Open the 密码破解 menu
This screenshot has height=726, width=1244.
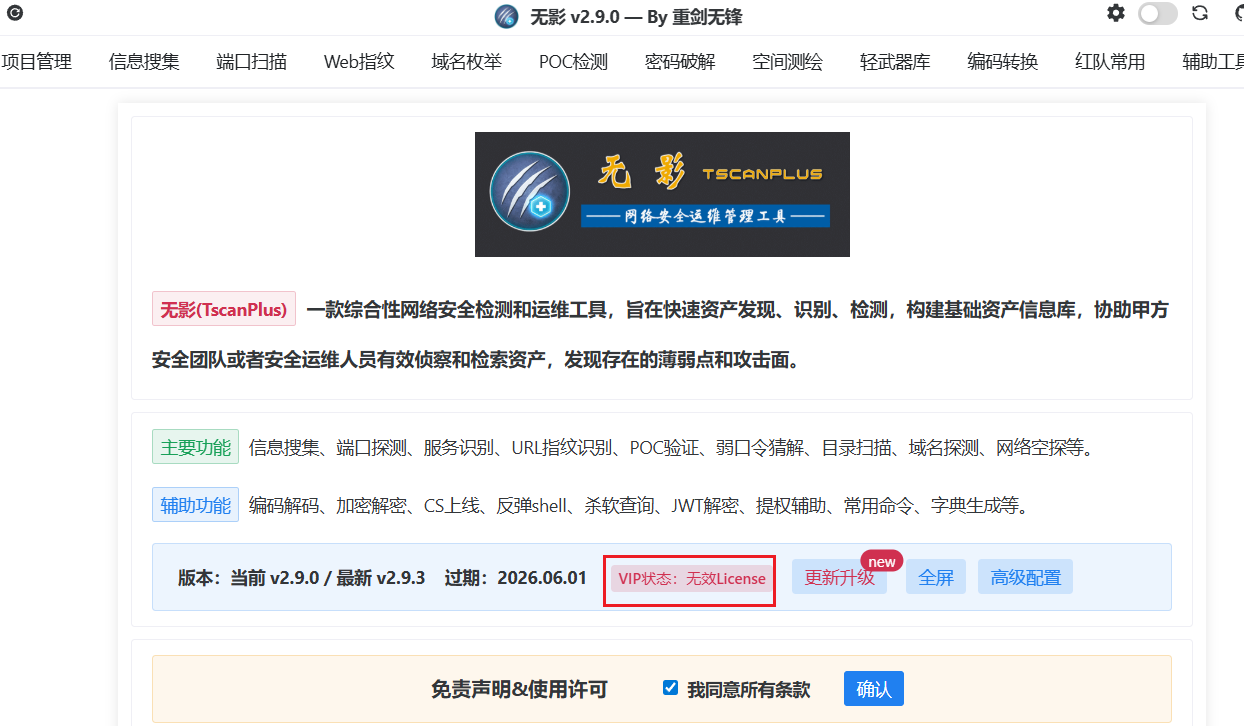680,62
